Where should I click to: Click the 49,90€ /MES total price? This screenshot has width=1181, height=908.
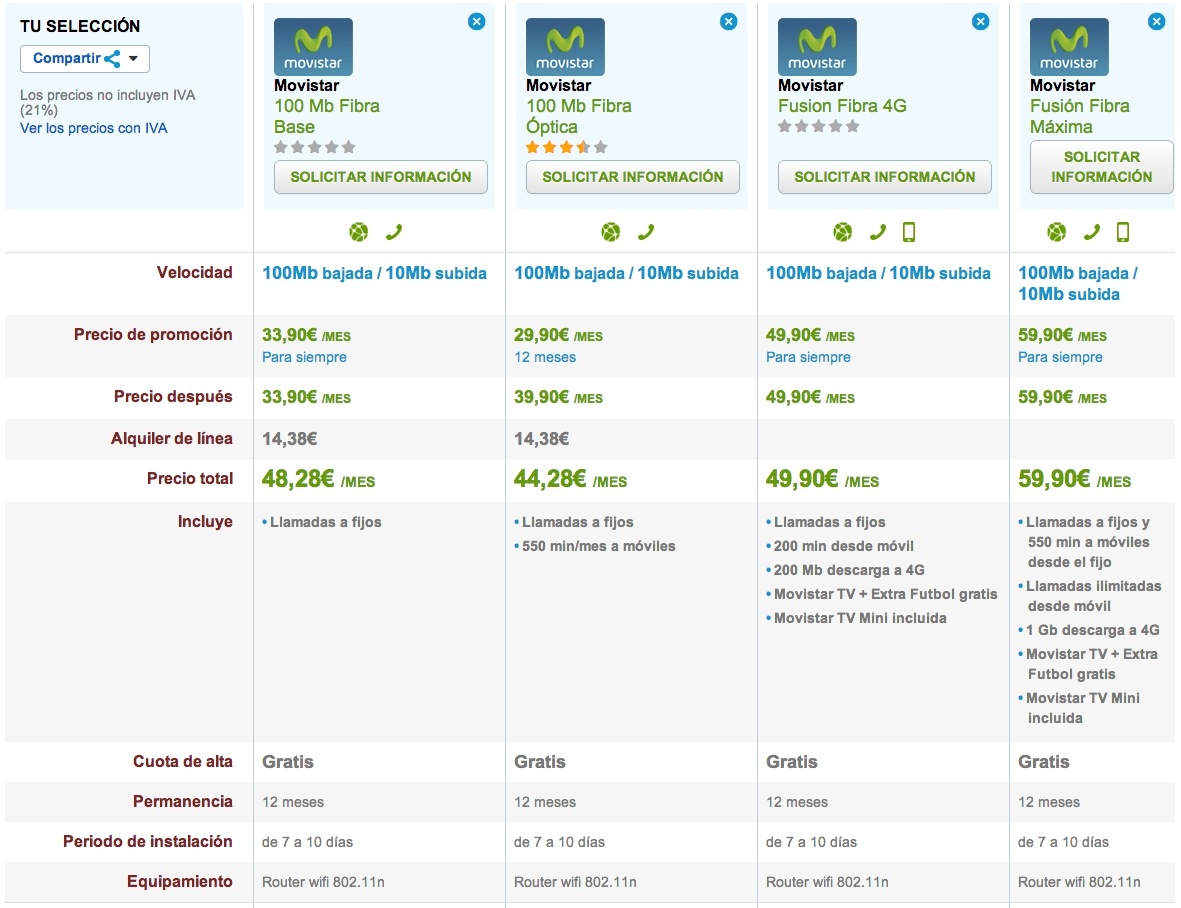822,479
